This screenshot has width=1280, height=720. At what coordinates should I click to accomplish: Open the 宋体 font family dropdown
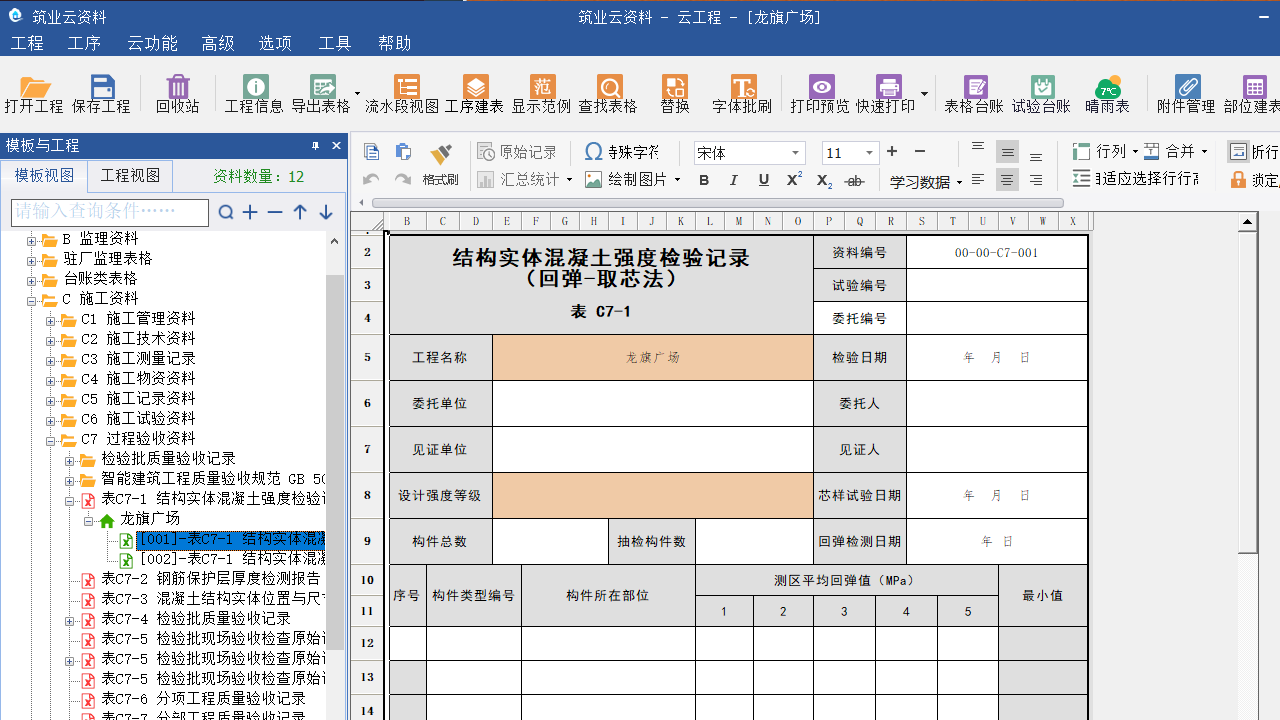[795, 152]
